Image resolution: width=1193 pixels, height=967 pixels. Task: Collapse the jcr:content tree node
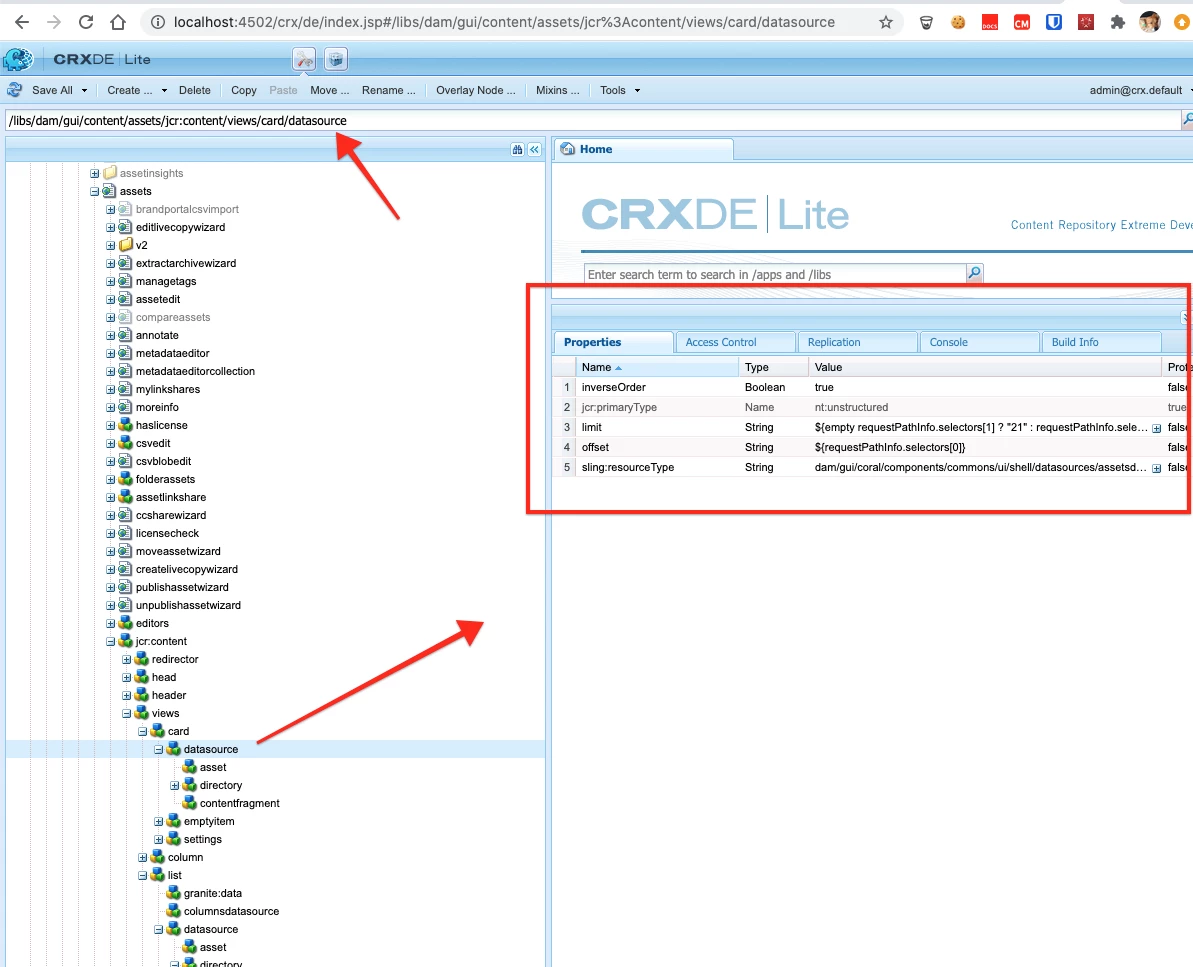pos(110,641)
